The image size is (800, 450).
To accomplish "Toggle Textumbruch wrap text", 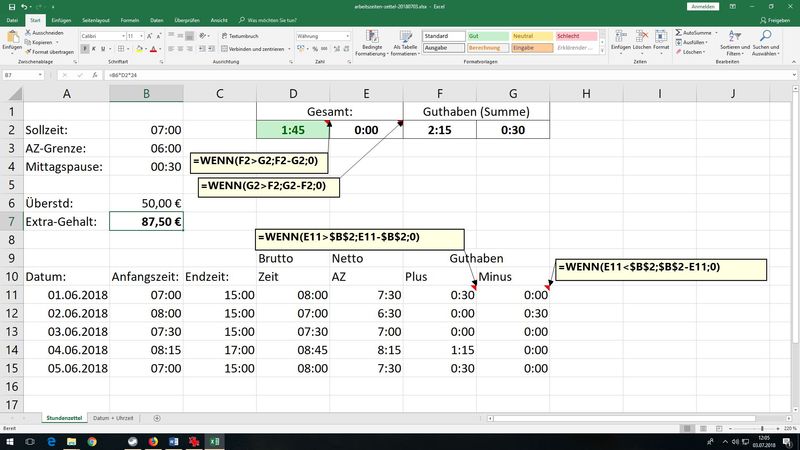I will pyautogui.click(x=243, y=35).
